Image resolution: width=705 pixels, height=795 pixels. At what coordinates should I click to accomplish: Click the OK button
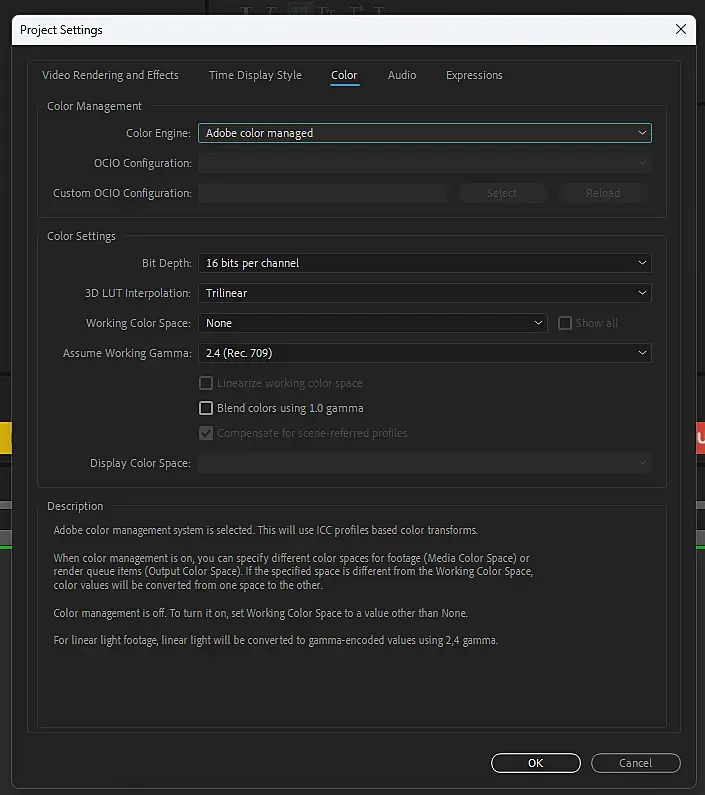536,763
